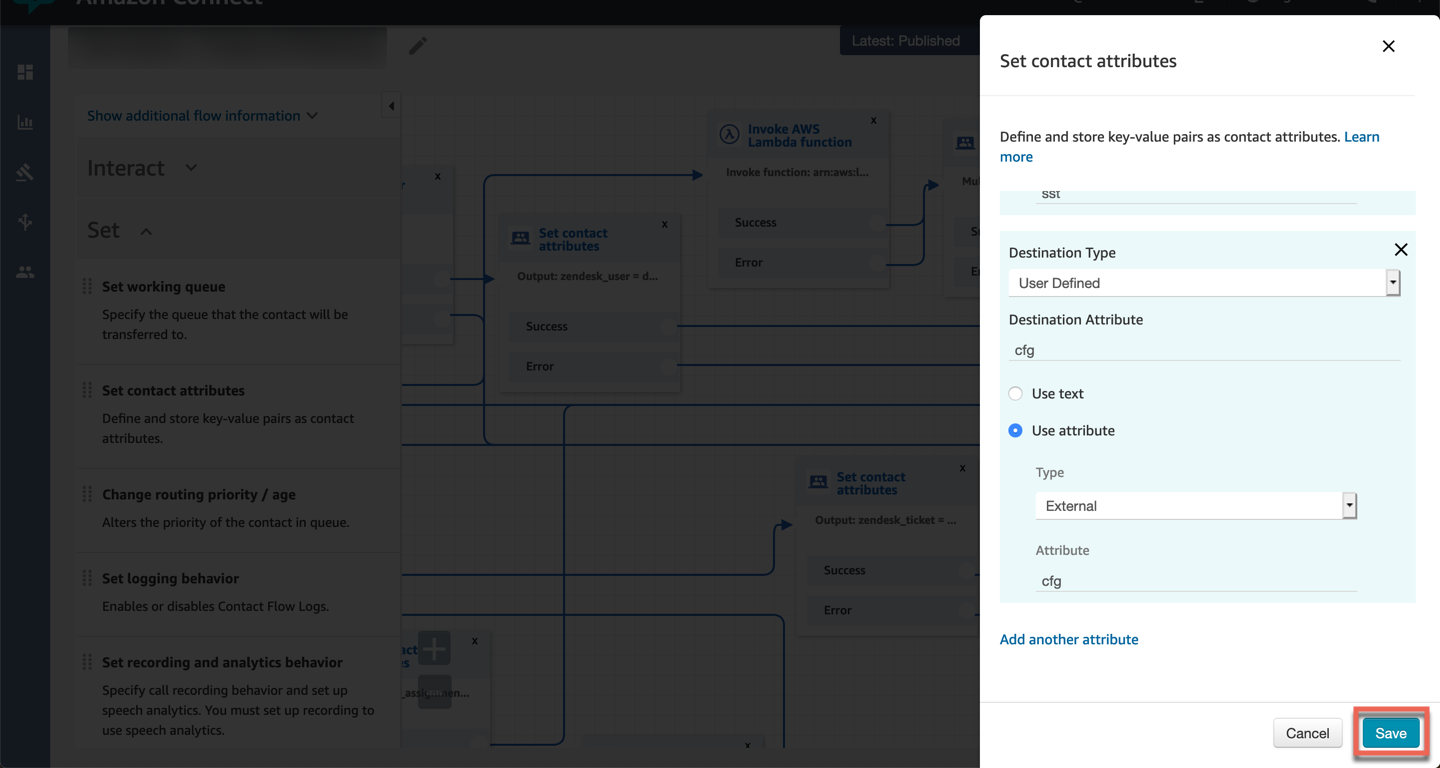The height and width of the screenshot is (768, 1440).
Task: Select the Use text radio button
Action: (1015, 394)
